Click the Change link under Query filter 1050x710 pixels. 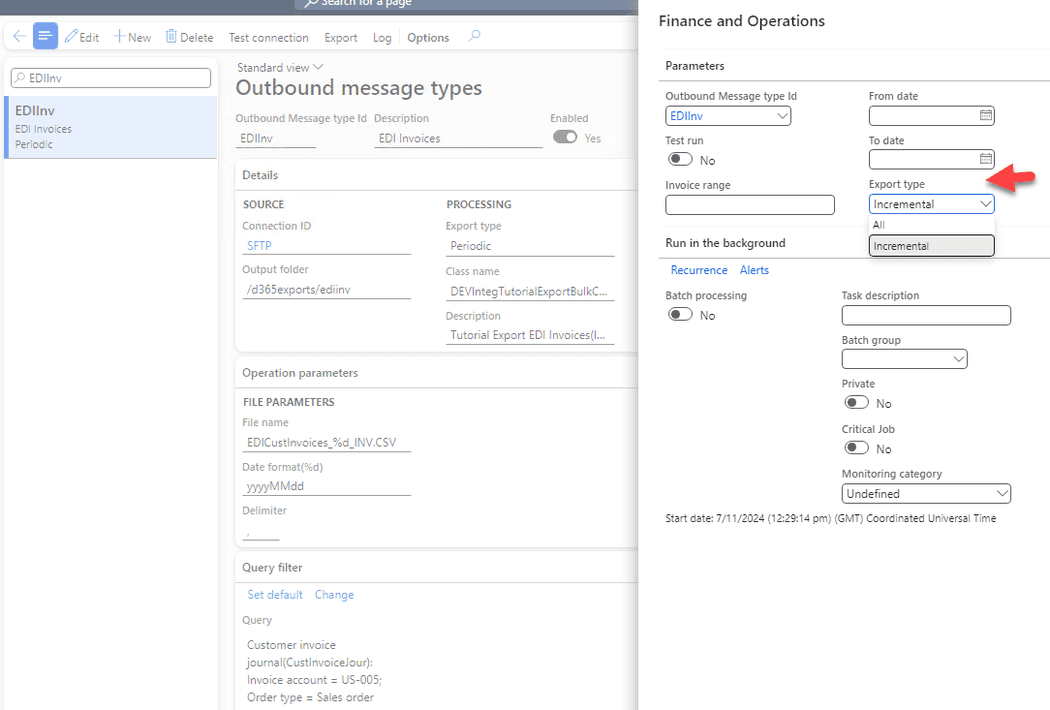click(x=334, y=594)
